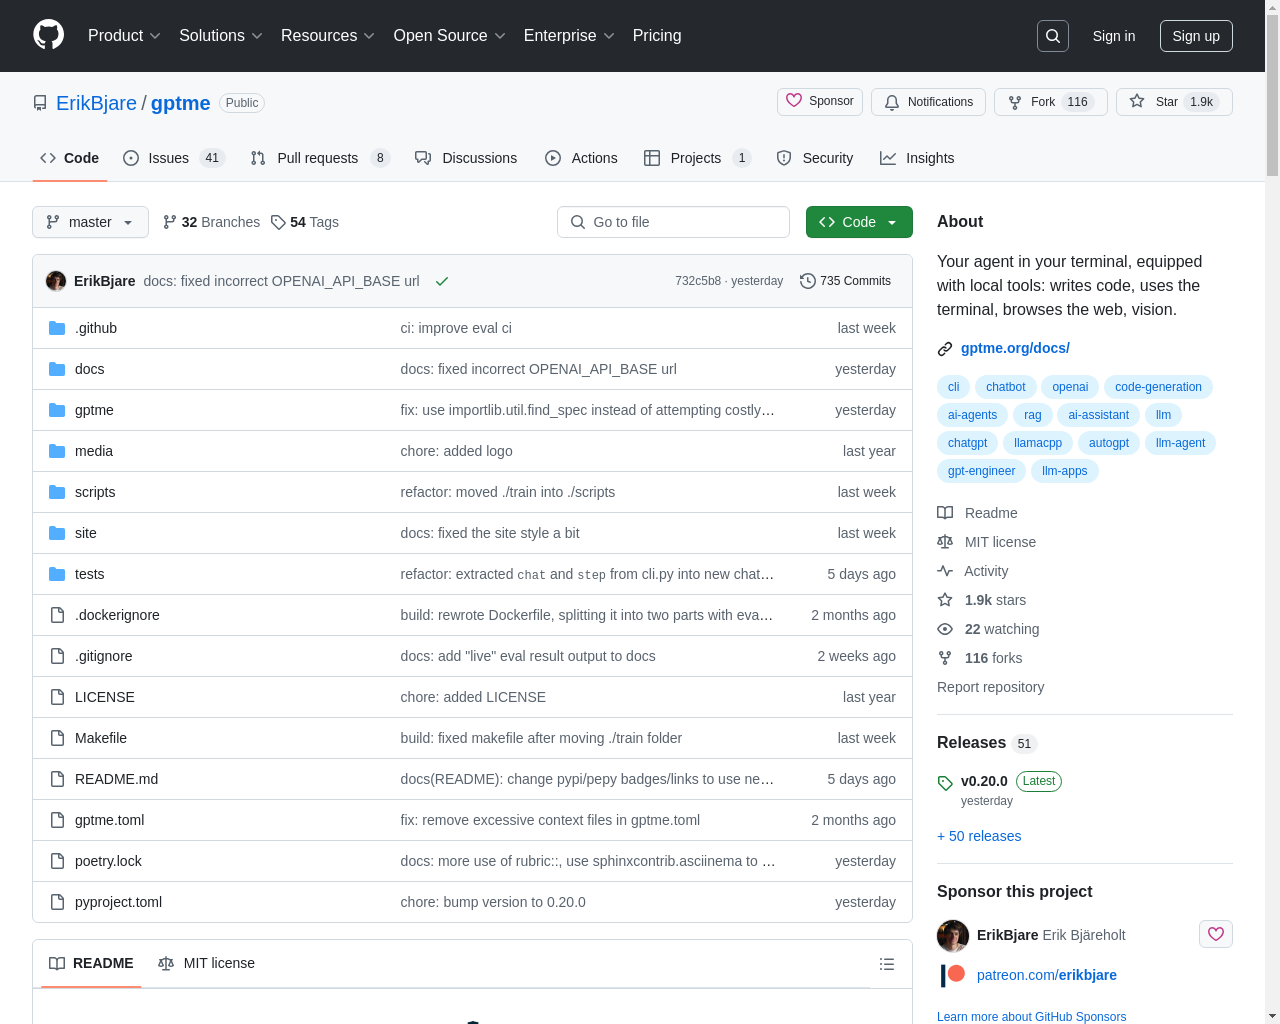Image resolution: width=1280 pixels, height=1024 pixels.
Task: Click ErikBjare avatar in commit bar
Action: (56, 281)
